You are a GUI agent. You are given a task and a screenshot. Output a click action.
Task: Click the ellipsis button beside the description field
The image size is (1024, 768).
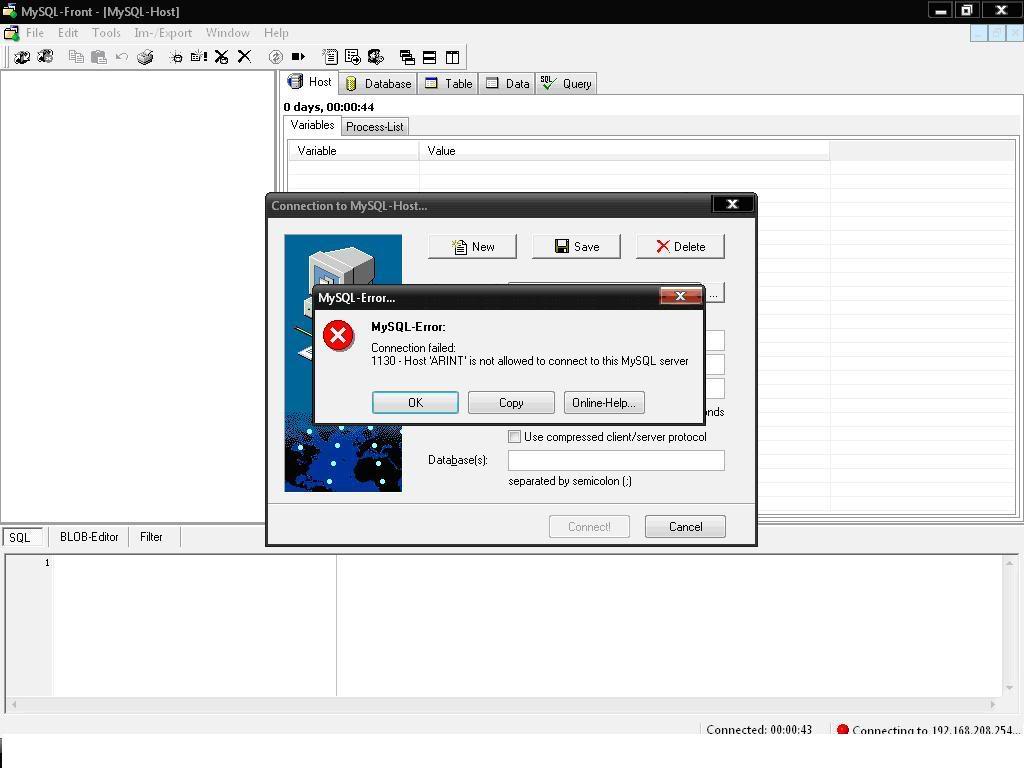tap(714, 295)
